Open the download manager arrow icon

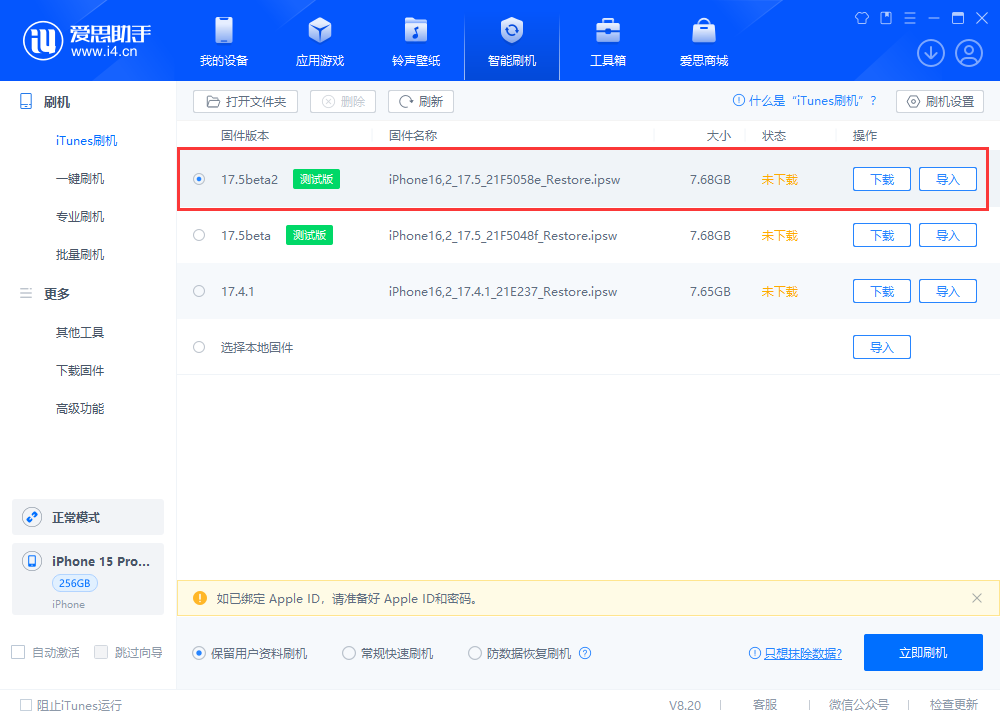tap(930, 53)
